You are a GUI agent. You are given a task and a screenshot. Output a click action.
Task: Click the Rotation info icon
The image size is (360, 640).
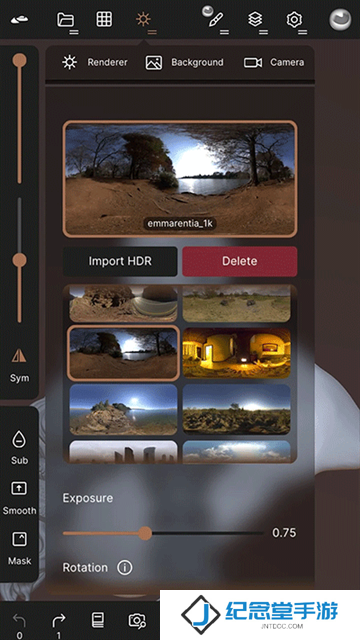pos(125,567)
